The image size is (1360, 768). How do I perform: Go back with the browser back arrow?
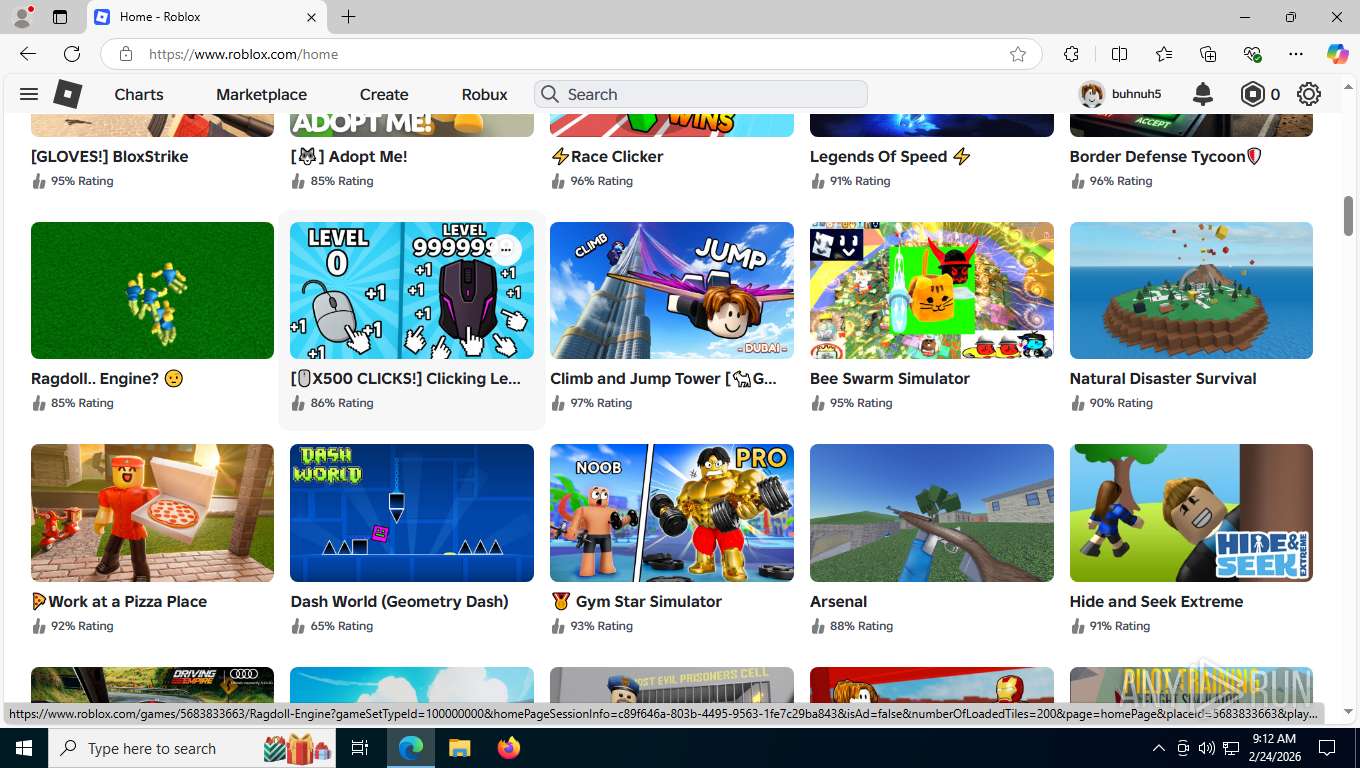pos(28,54)
